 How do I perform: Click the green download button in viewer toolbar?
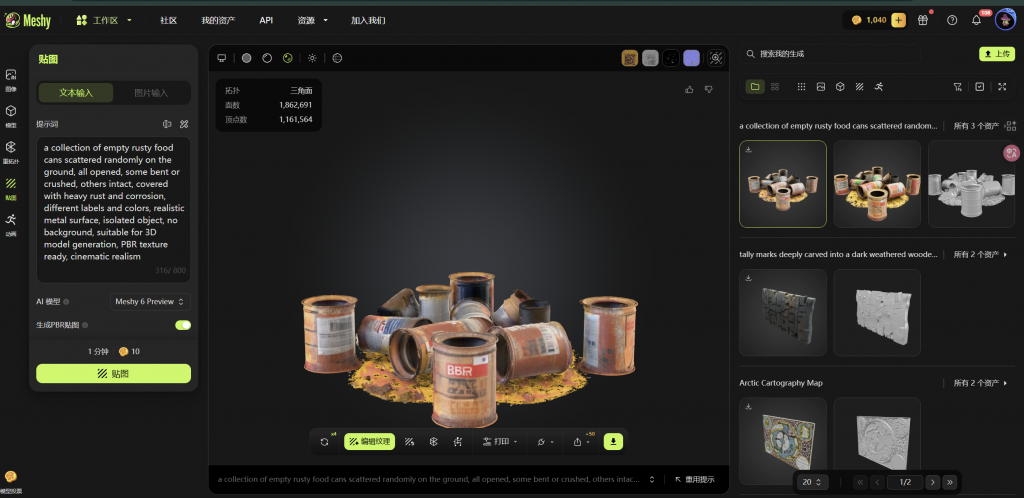613,441
